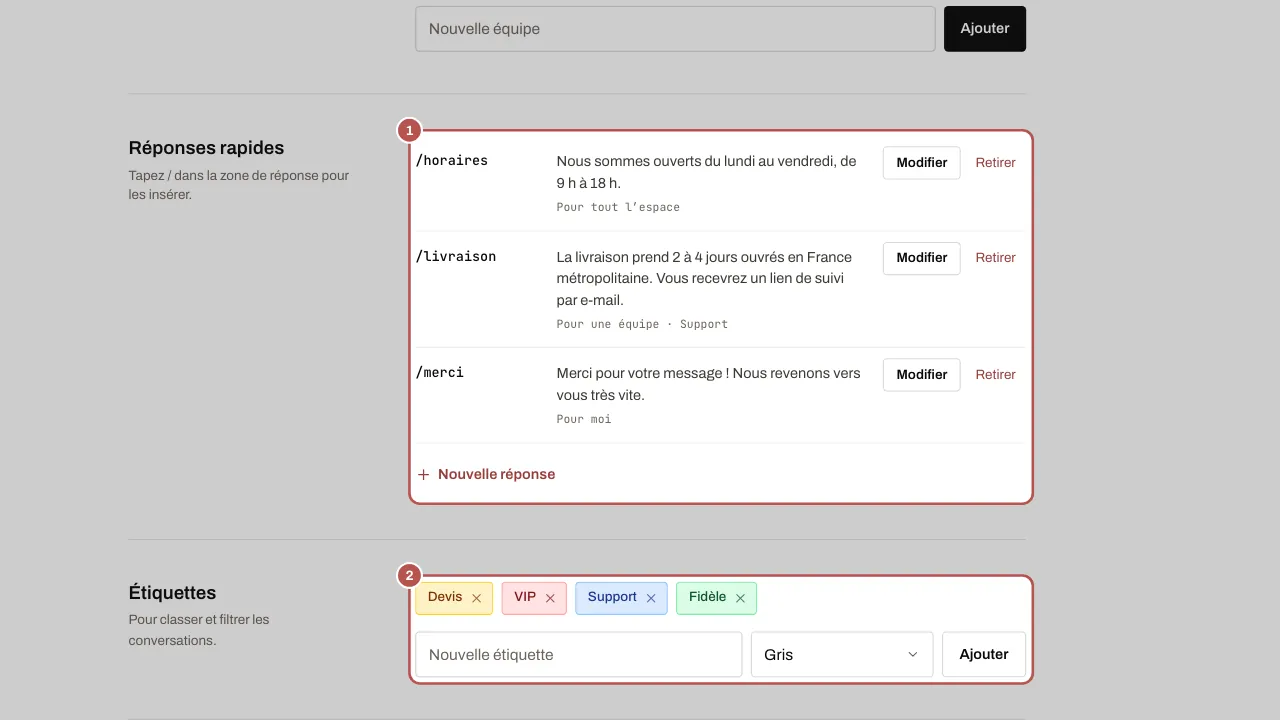Delete the Support tag using its x icon
The height and width of the screenshot is (720, 1280).
(651, 598)
